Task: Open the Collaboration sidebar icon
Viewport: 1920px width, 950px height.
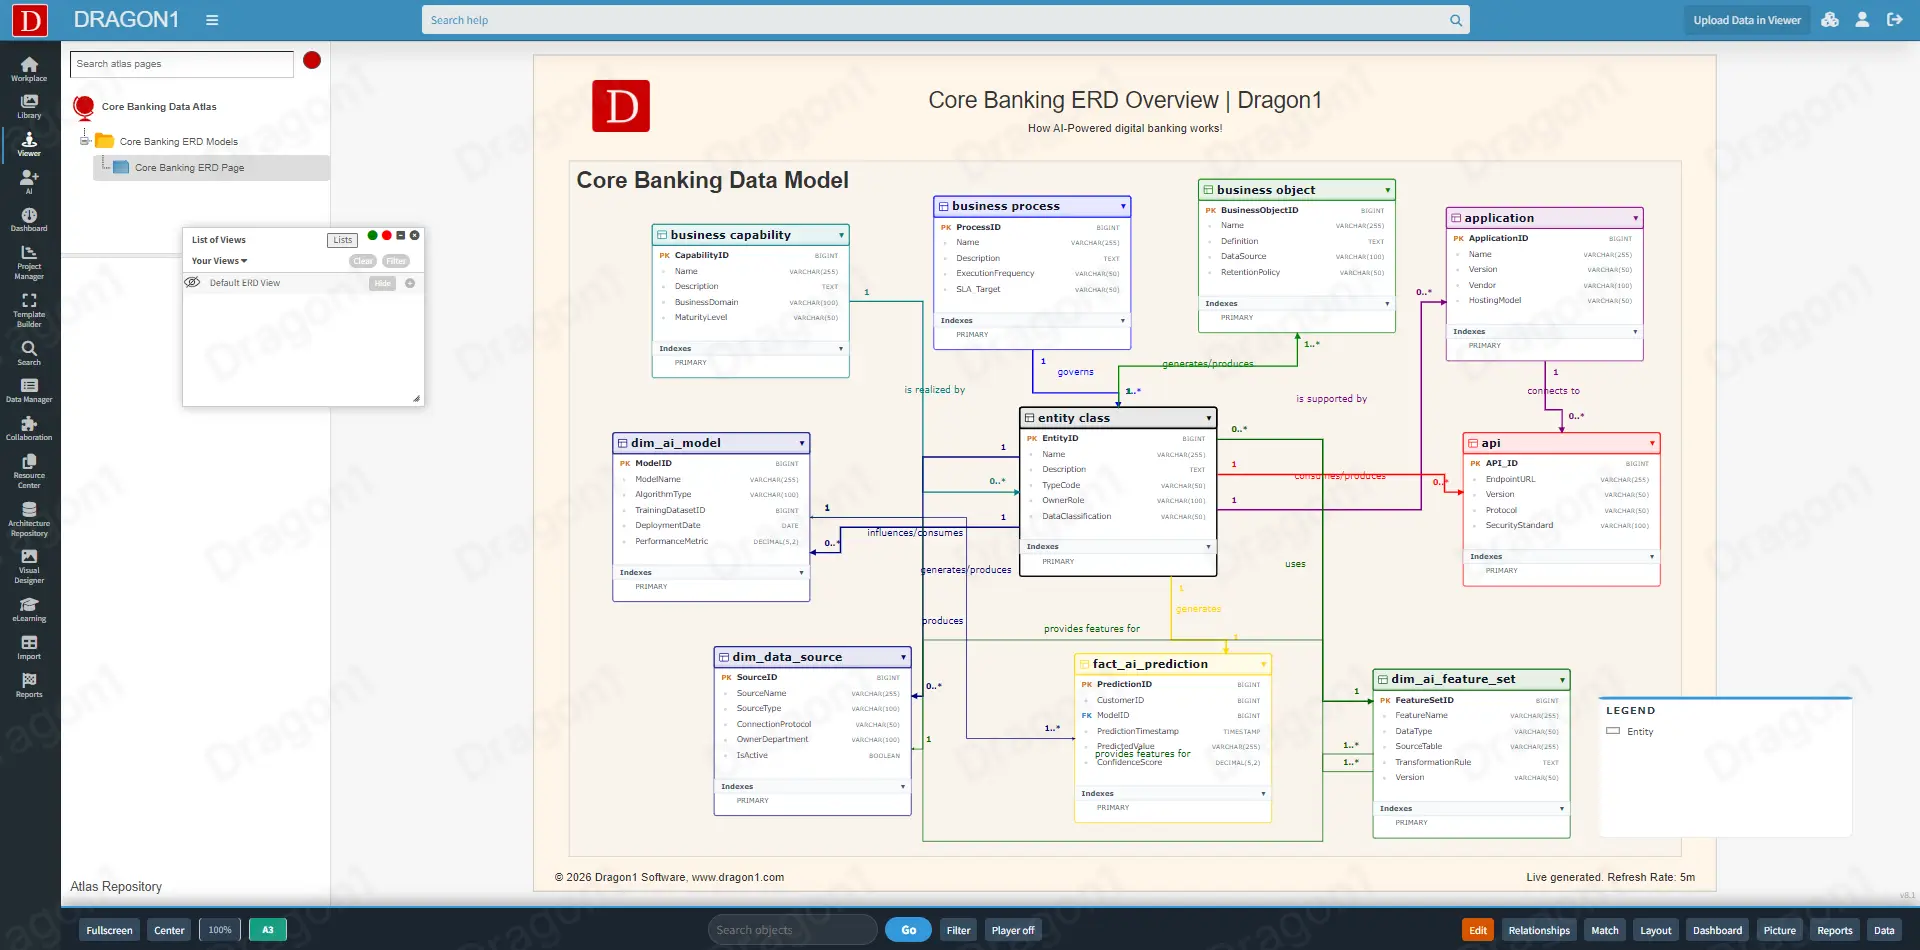Action: click(x=29, y=429)
